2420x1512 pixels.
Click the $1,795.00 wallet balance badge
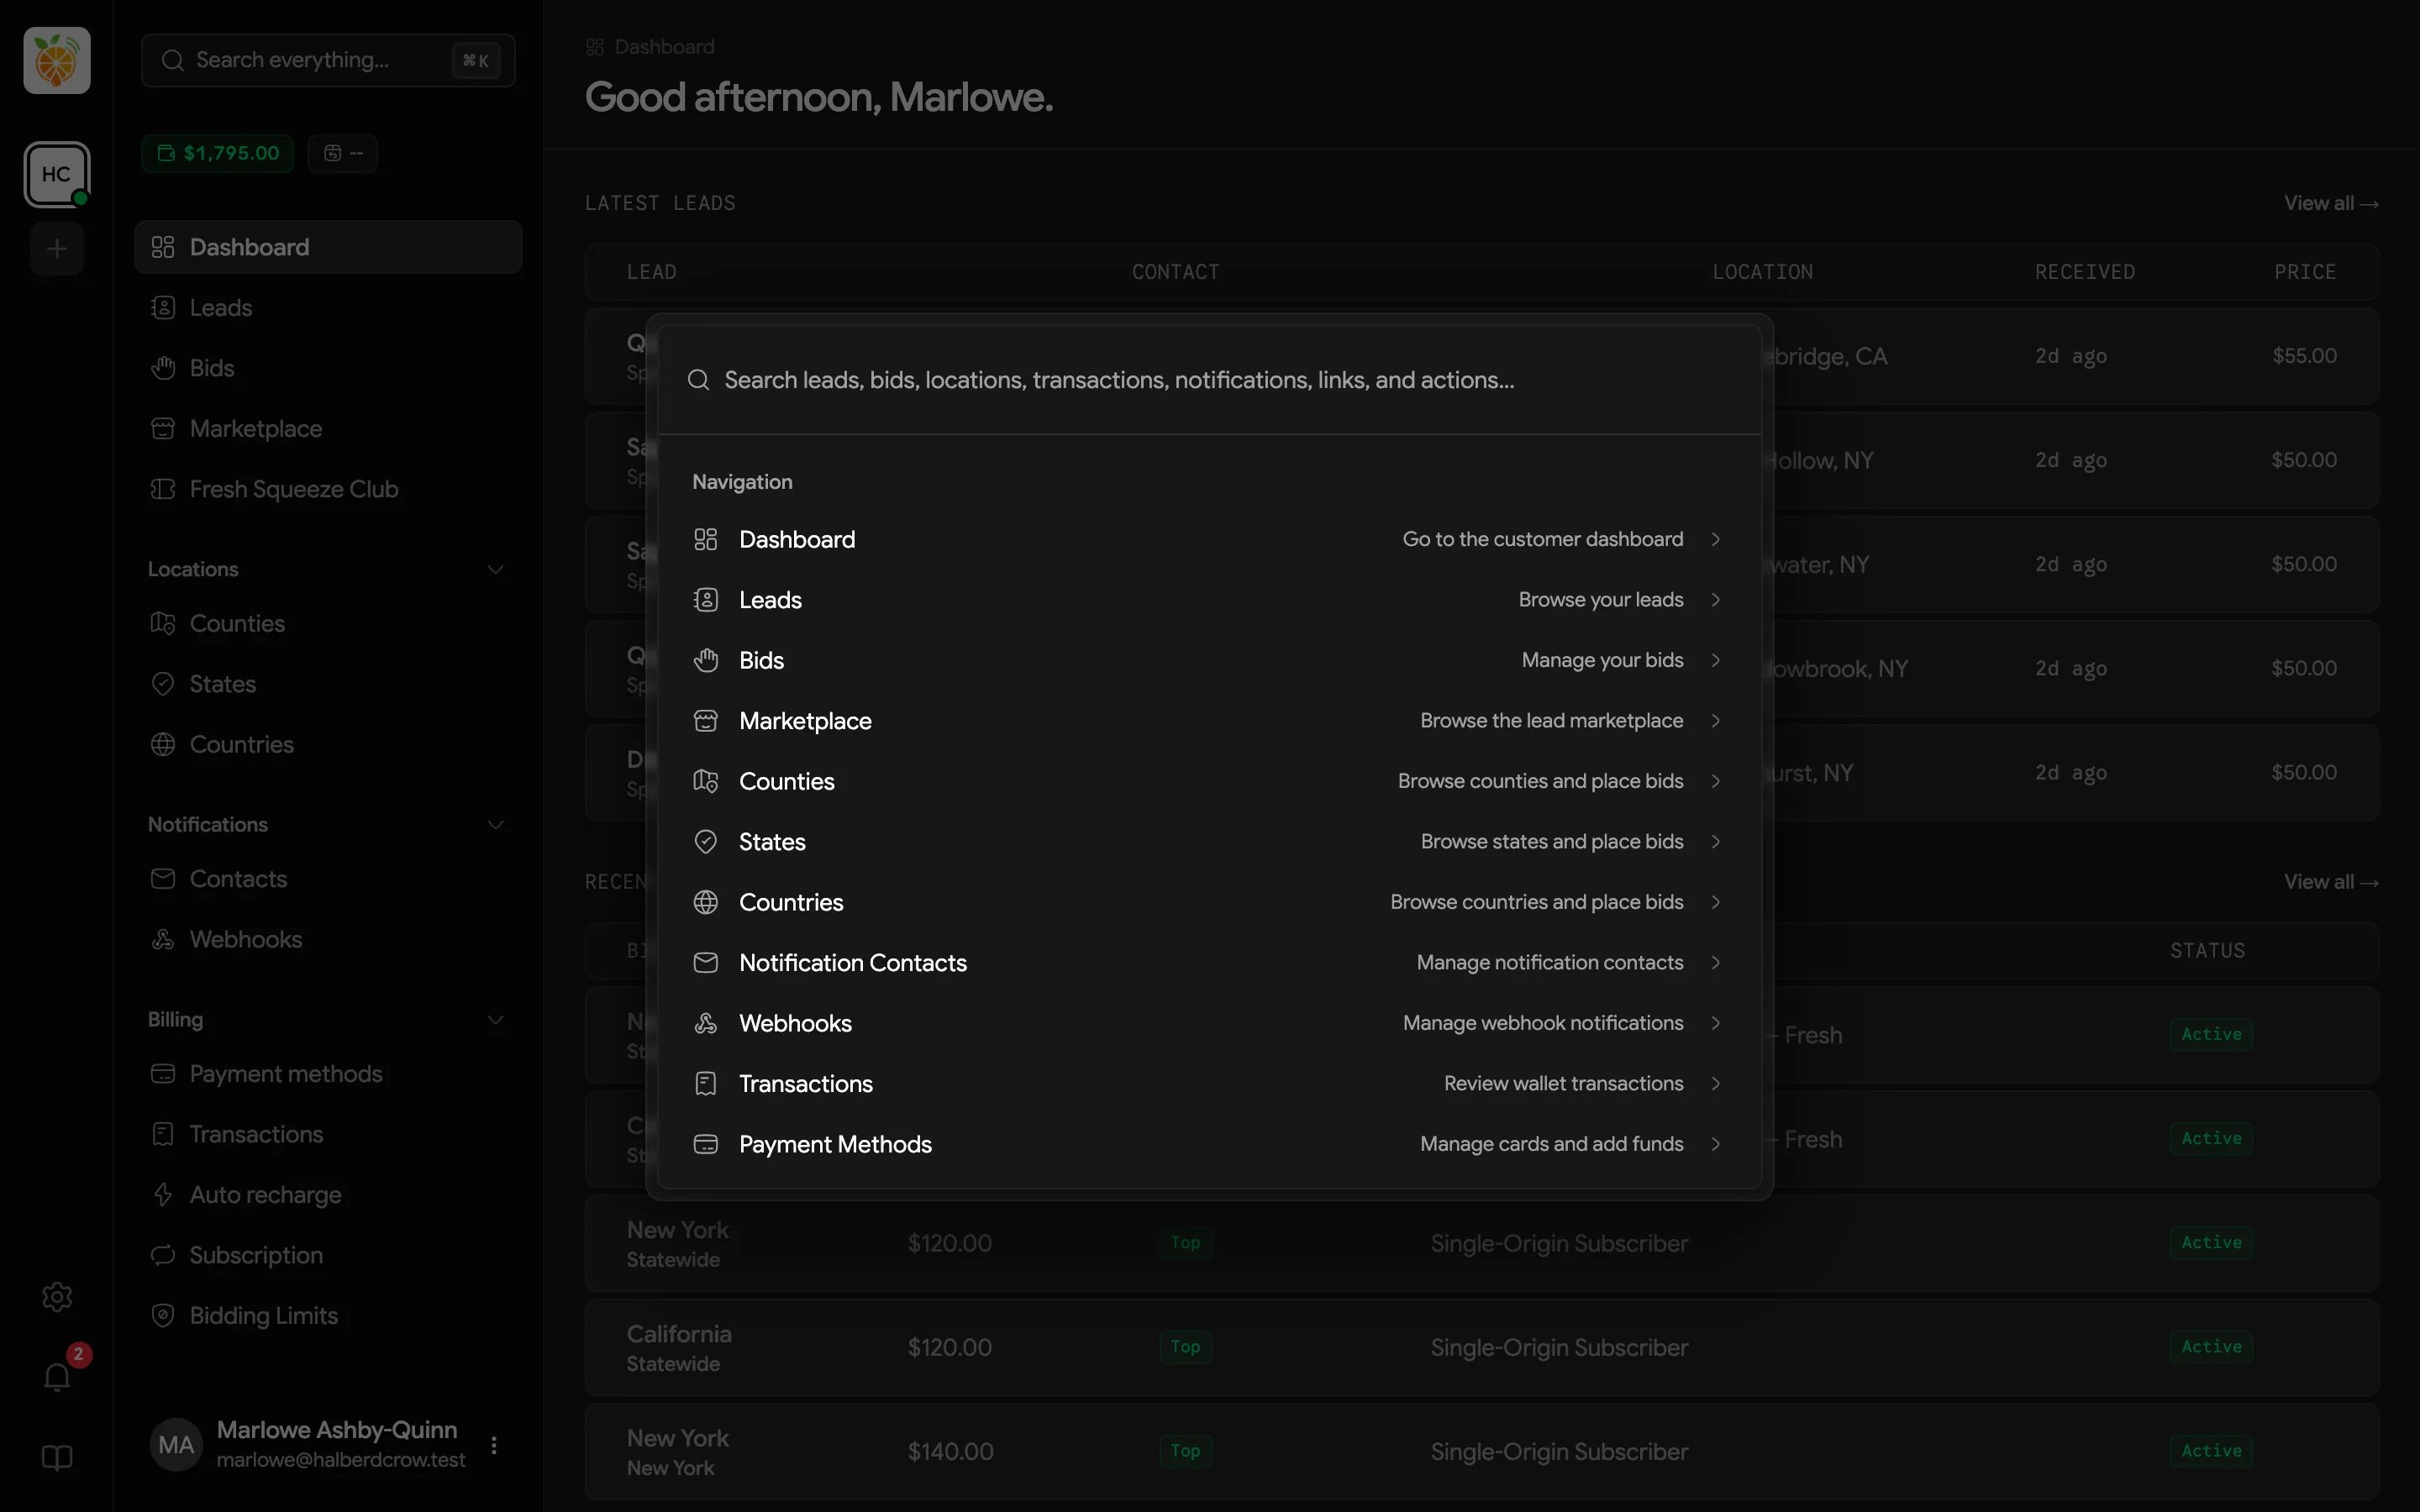point(218,153)
